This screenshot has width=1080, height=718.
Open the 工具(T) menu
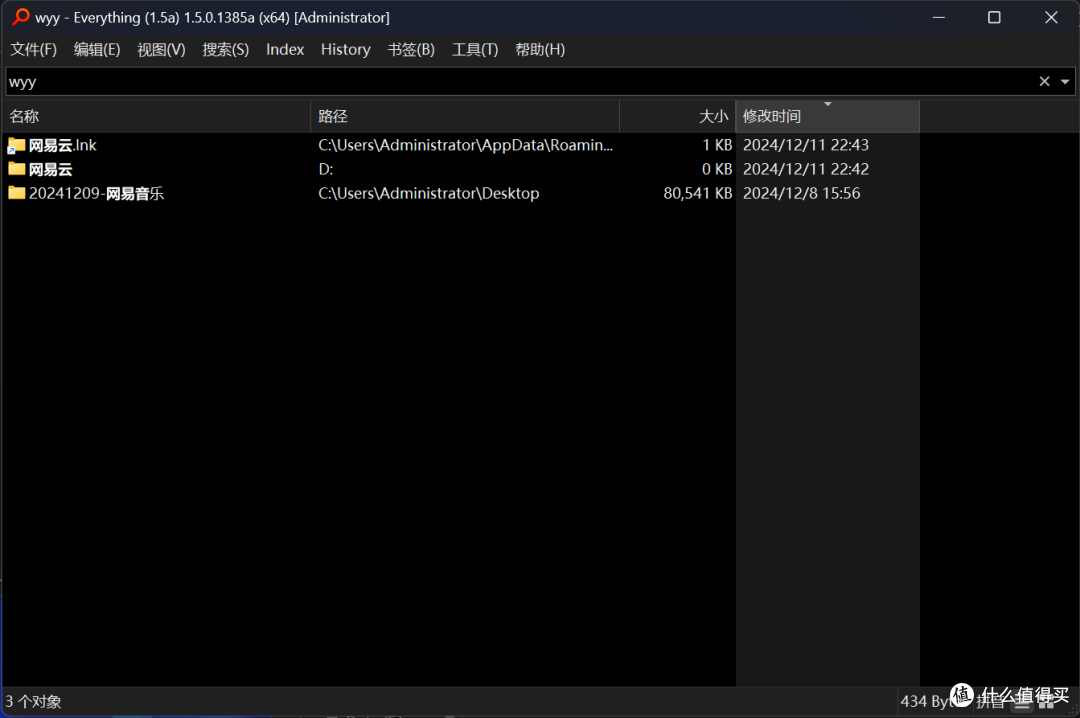tap(475, 50)
